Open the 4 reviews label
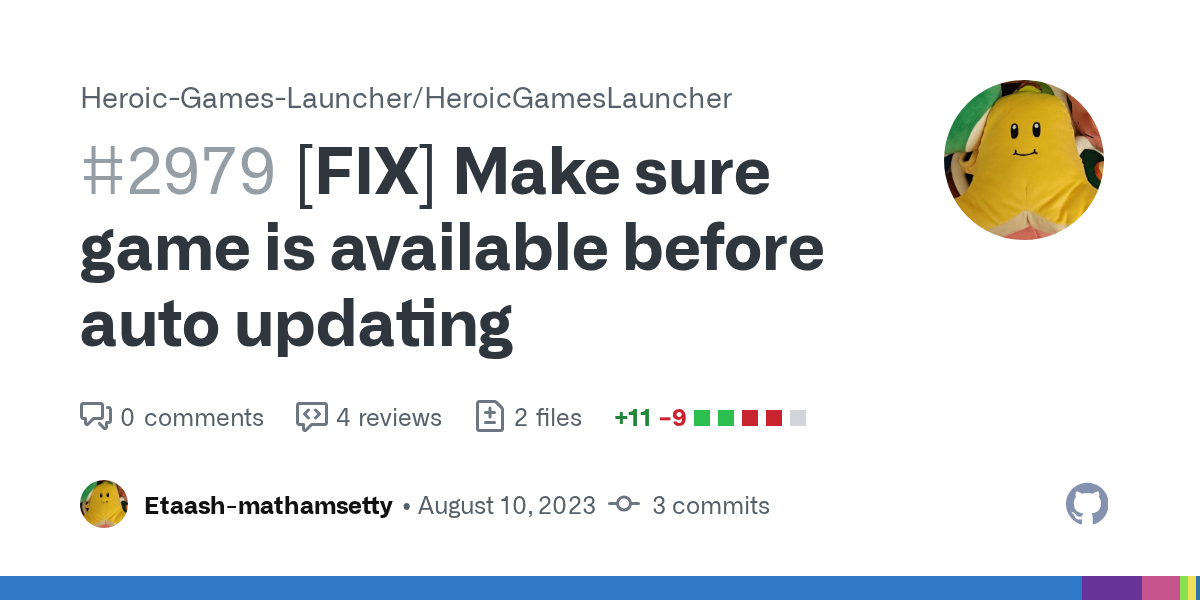 pyautogui.click(x=388, y=417)
